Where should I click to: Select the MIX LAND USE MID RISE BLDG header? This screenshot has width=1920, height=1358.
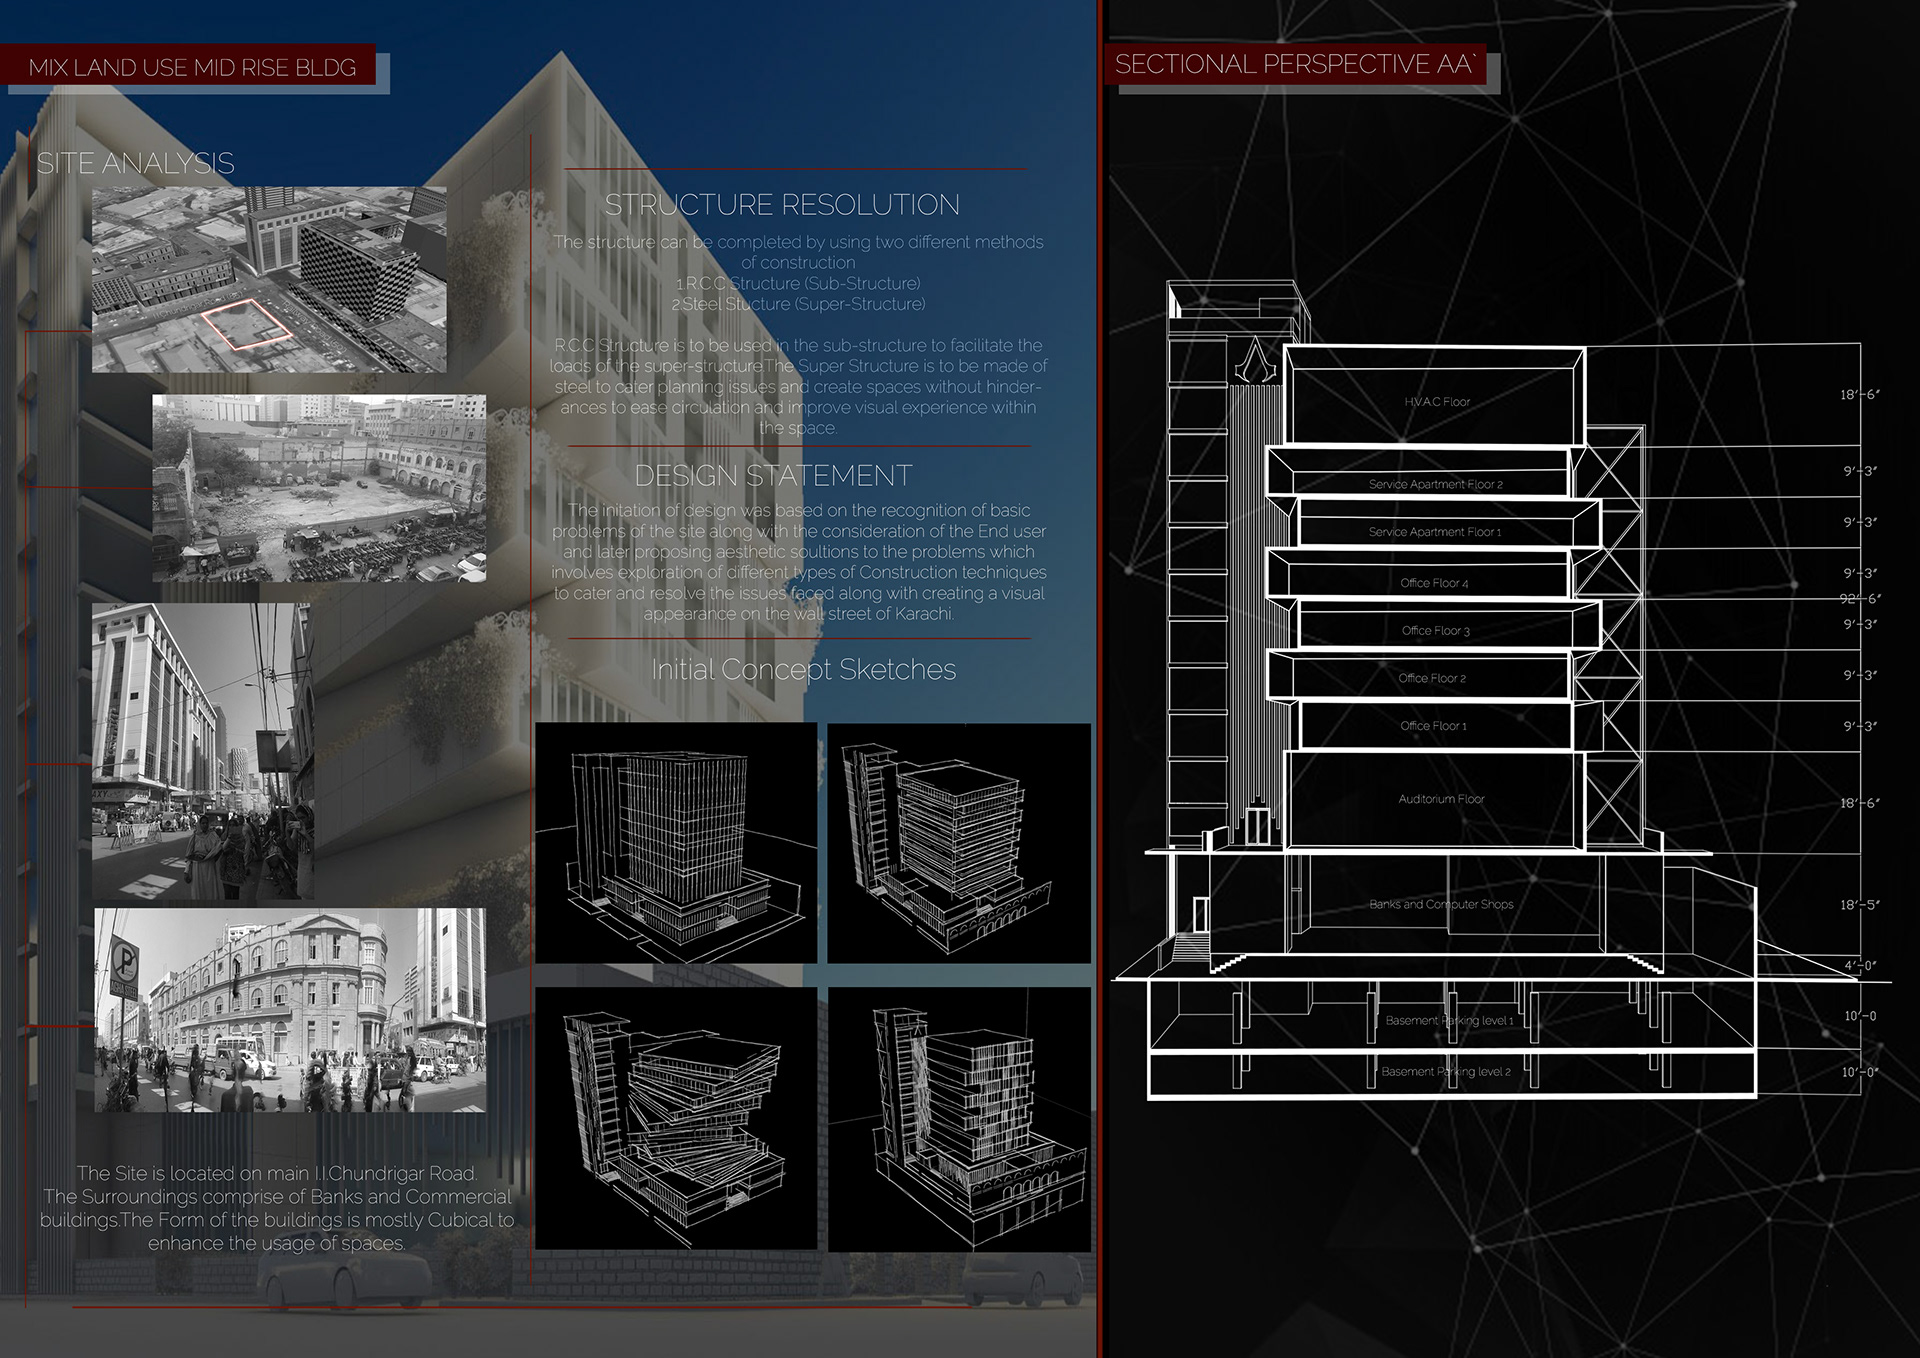point(193,69)
